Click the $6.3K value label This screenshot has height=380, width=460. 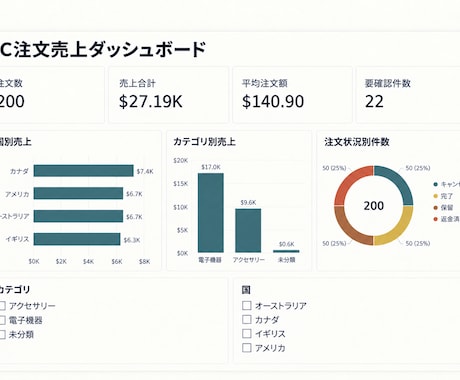click(132, 240)
